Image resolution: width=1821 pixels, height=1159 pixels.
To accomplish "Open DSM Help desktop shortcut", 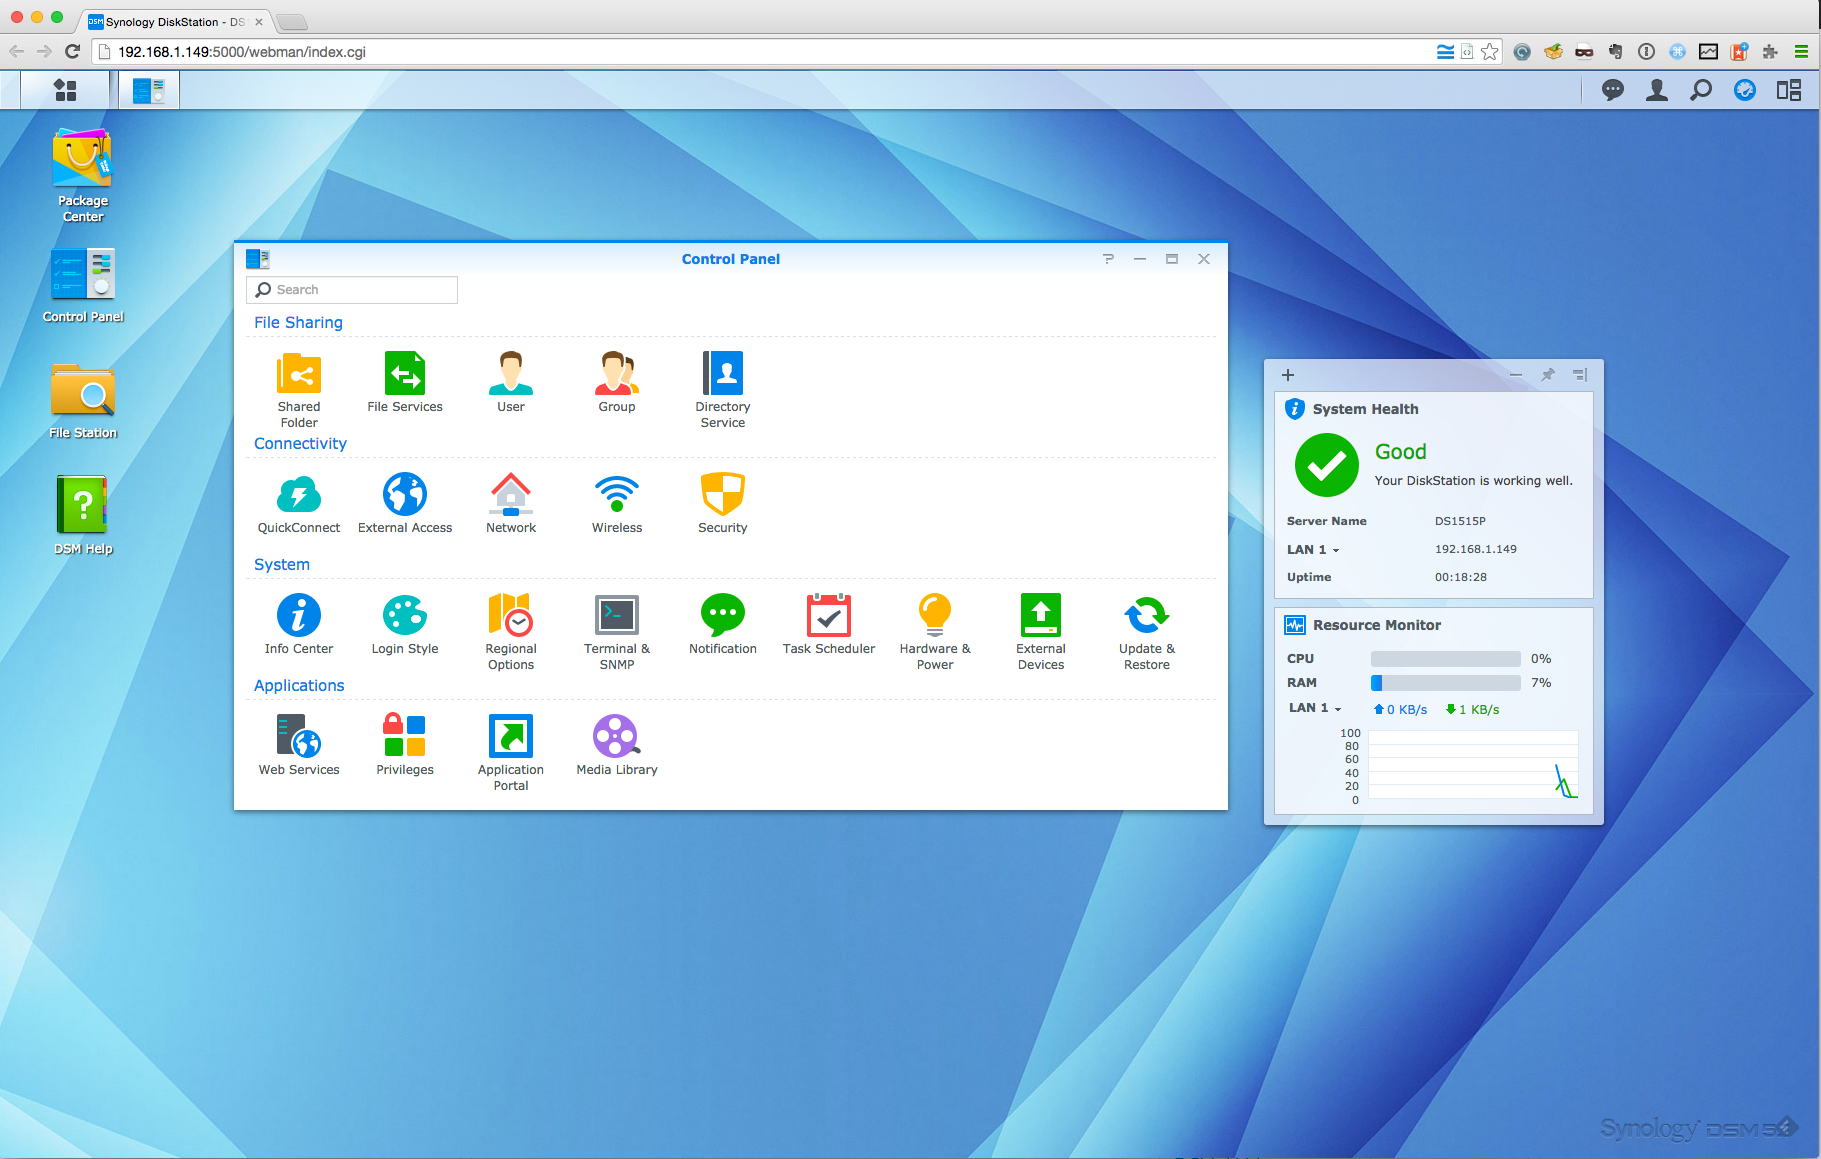I will (83, 516).
